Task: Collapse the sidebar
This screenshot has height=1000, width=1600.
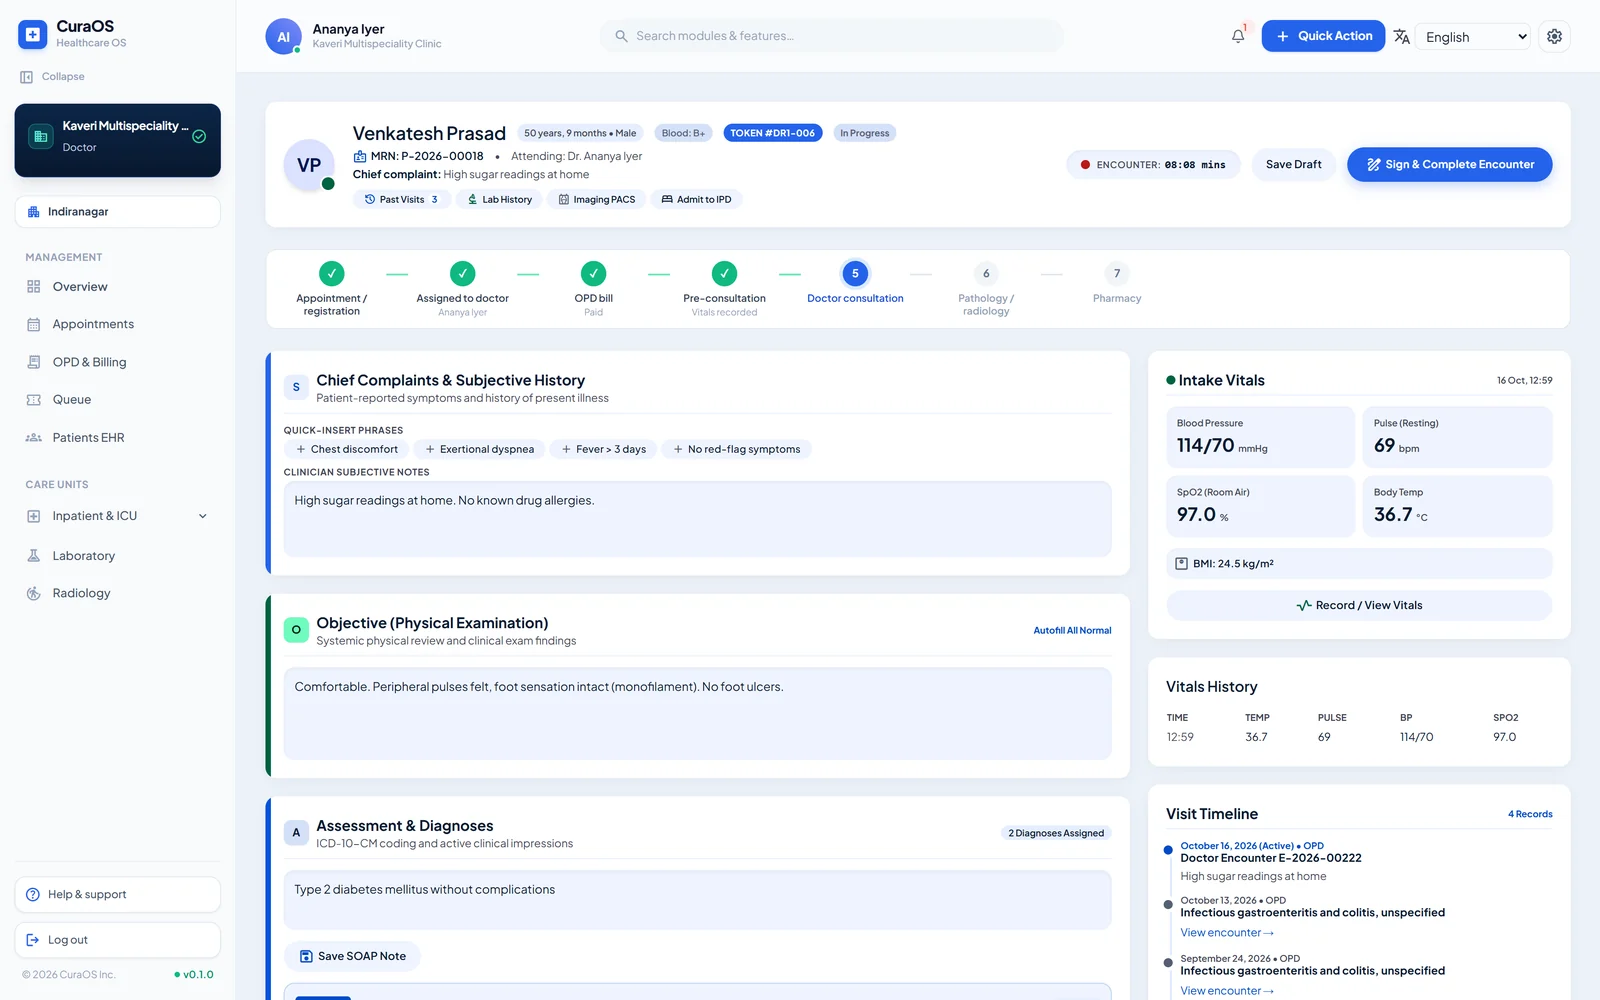Action: (x=52, y=77)
